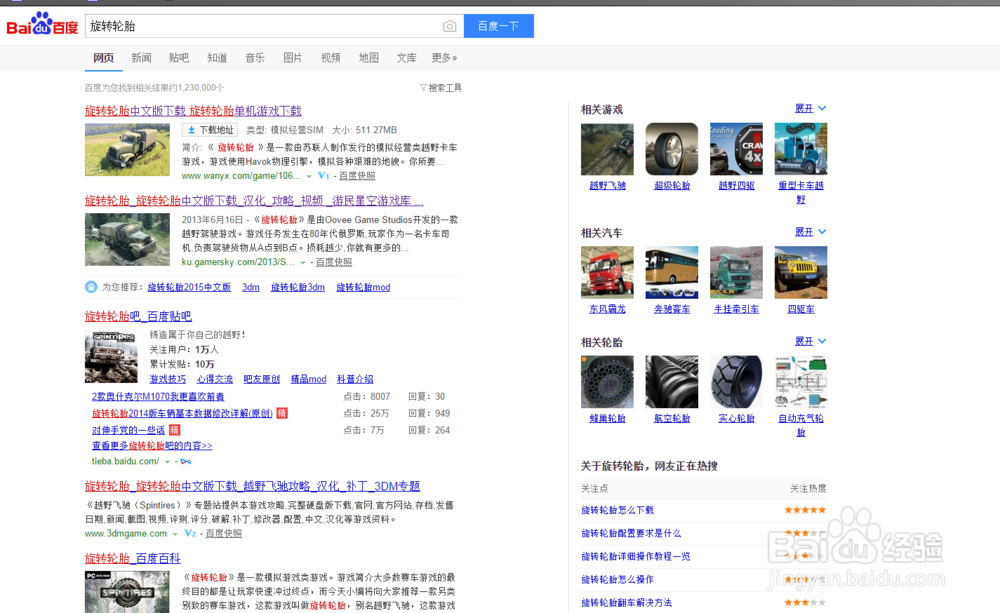Click the Baidu logo
Image resolution: width=1000 pixels, height=613 pixels.
click(x=42, y=24)
